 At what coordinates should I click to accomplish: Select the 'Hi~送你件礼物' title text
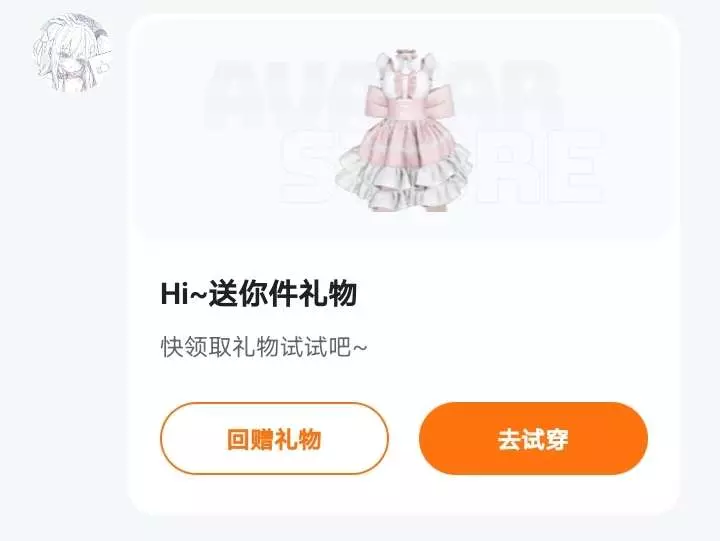click(x=259, y=293)
